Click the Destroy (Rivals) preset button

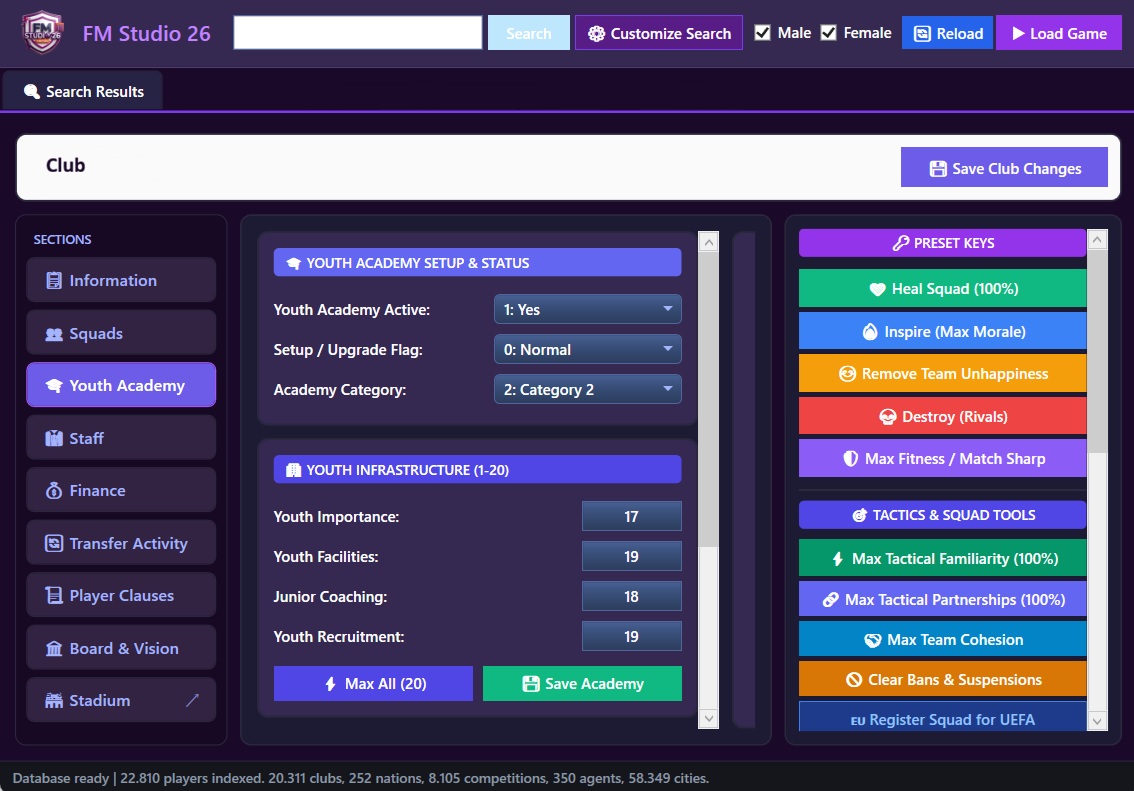coord(942,416)
